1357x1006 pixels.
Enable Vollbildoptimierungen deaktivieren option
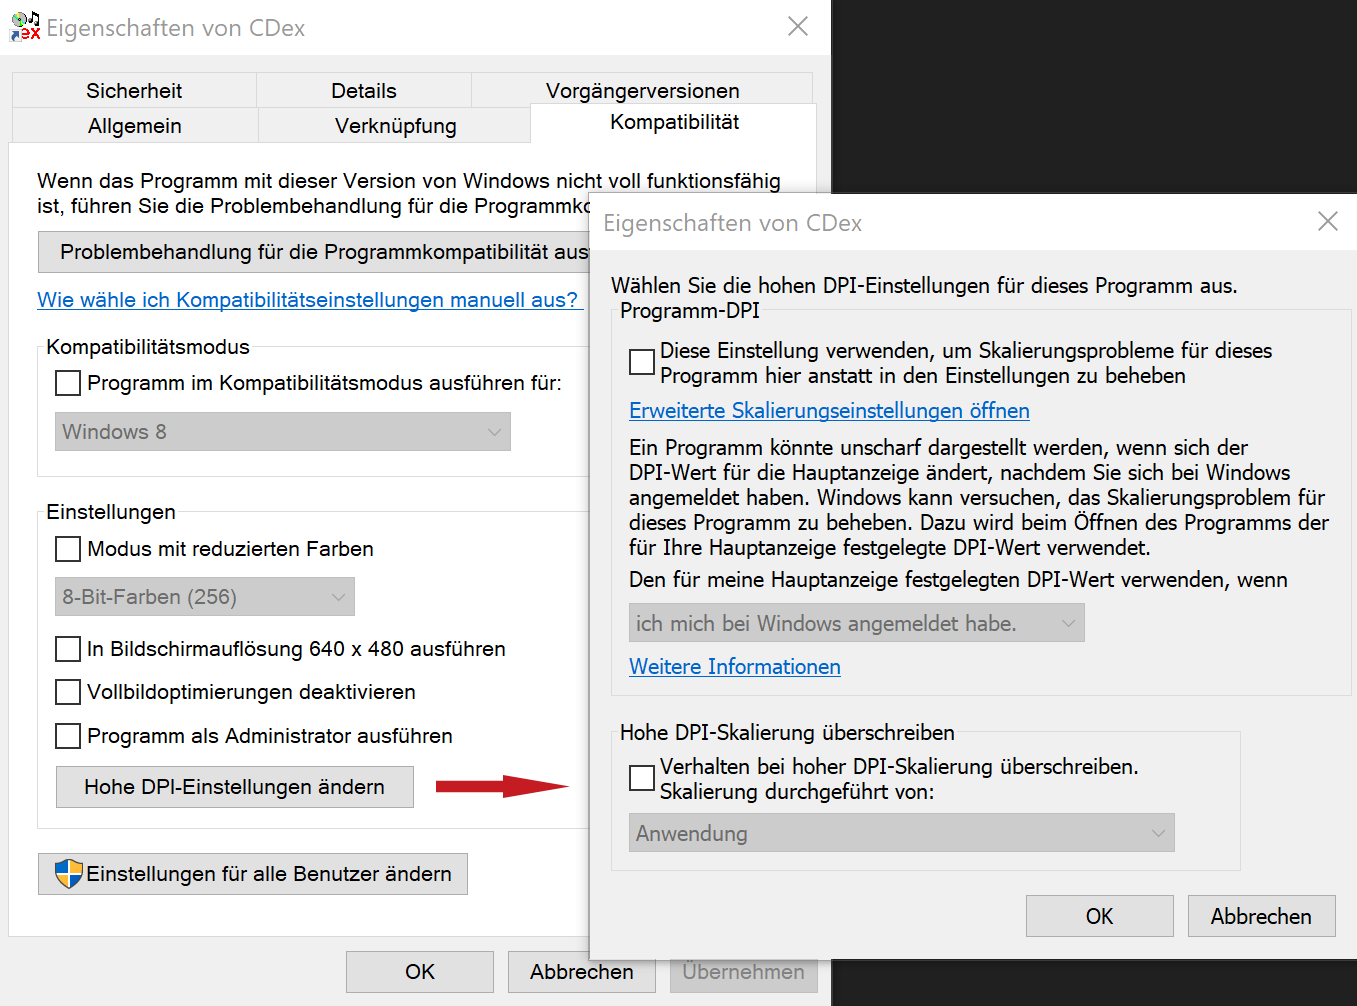coord(68,692)
